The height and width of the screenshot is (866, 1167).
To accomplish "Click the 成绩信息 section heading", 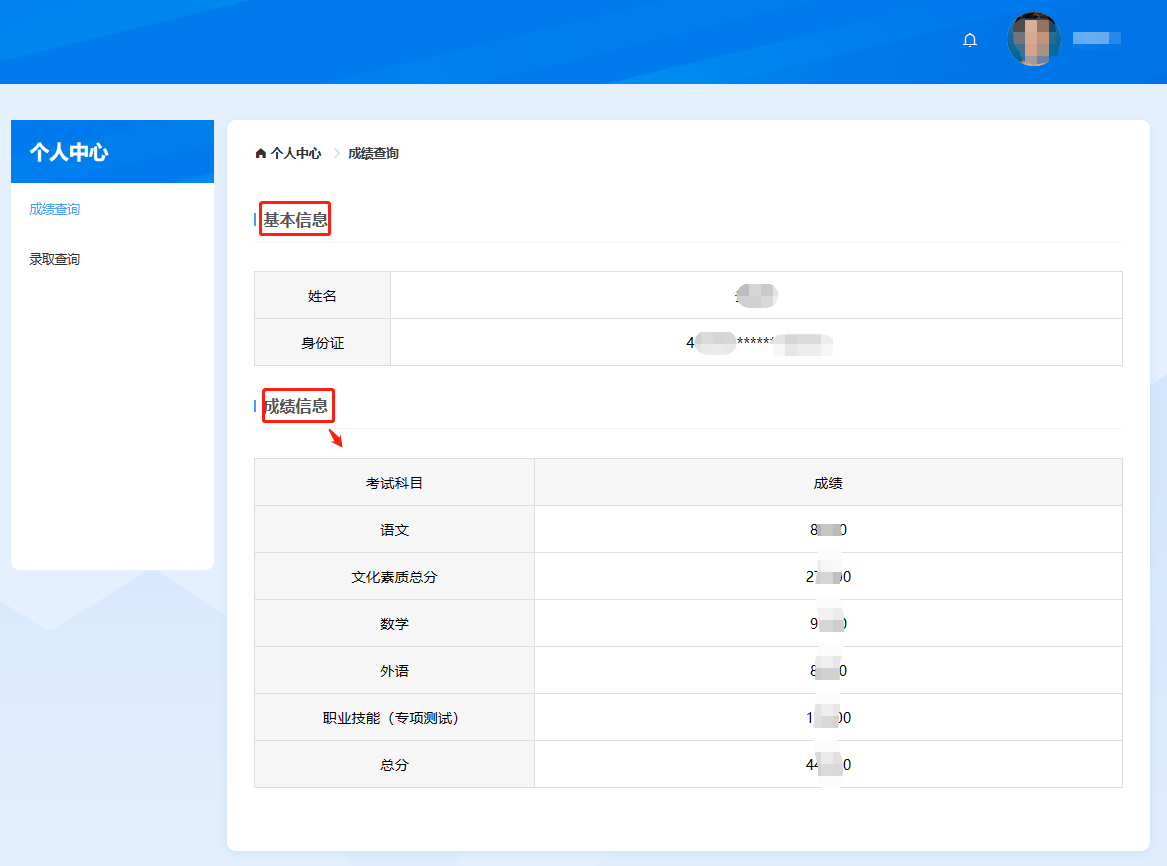I will click(295, 406).
